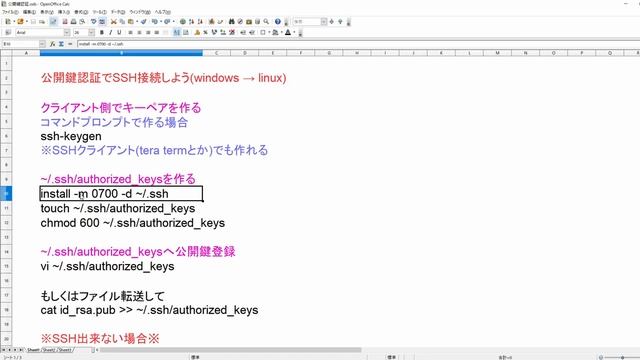The width and height of the screenshot is (640, 360).
Task: Click the Zoom magnifier icon
Action: 266,22
